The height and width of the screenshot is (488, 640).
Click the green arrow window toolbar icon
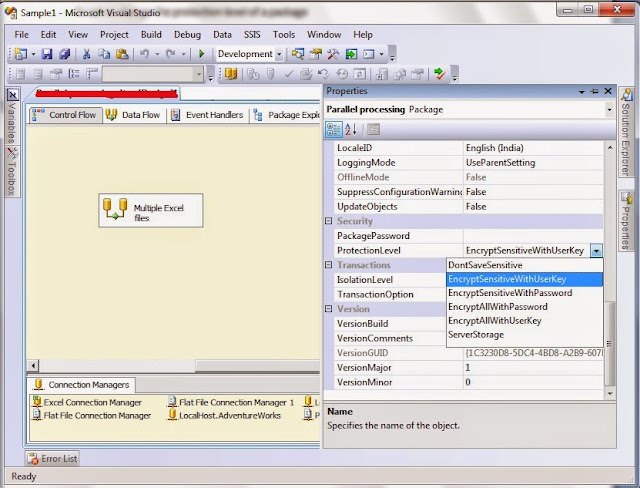click(x=351, y=54)
